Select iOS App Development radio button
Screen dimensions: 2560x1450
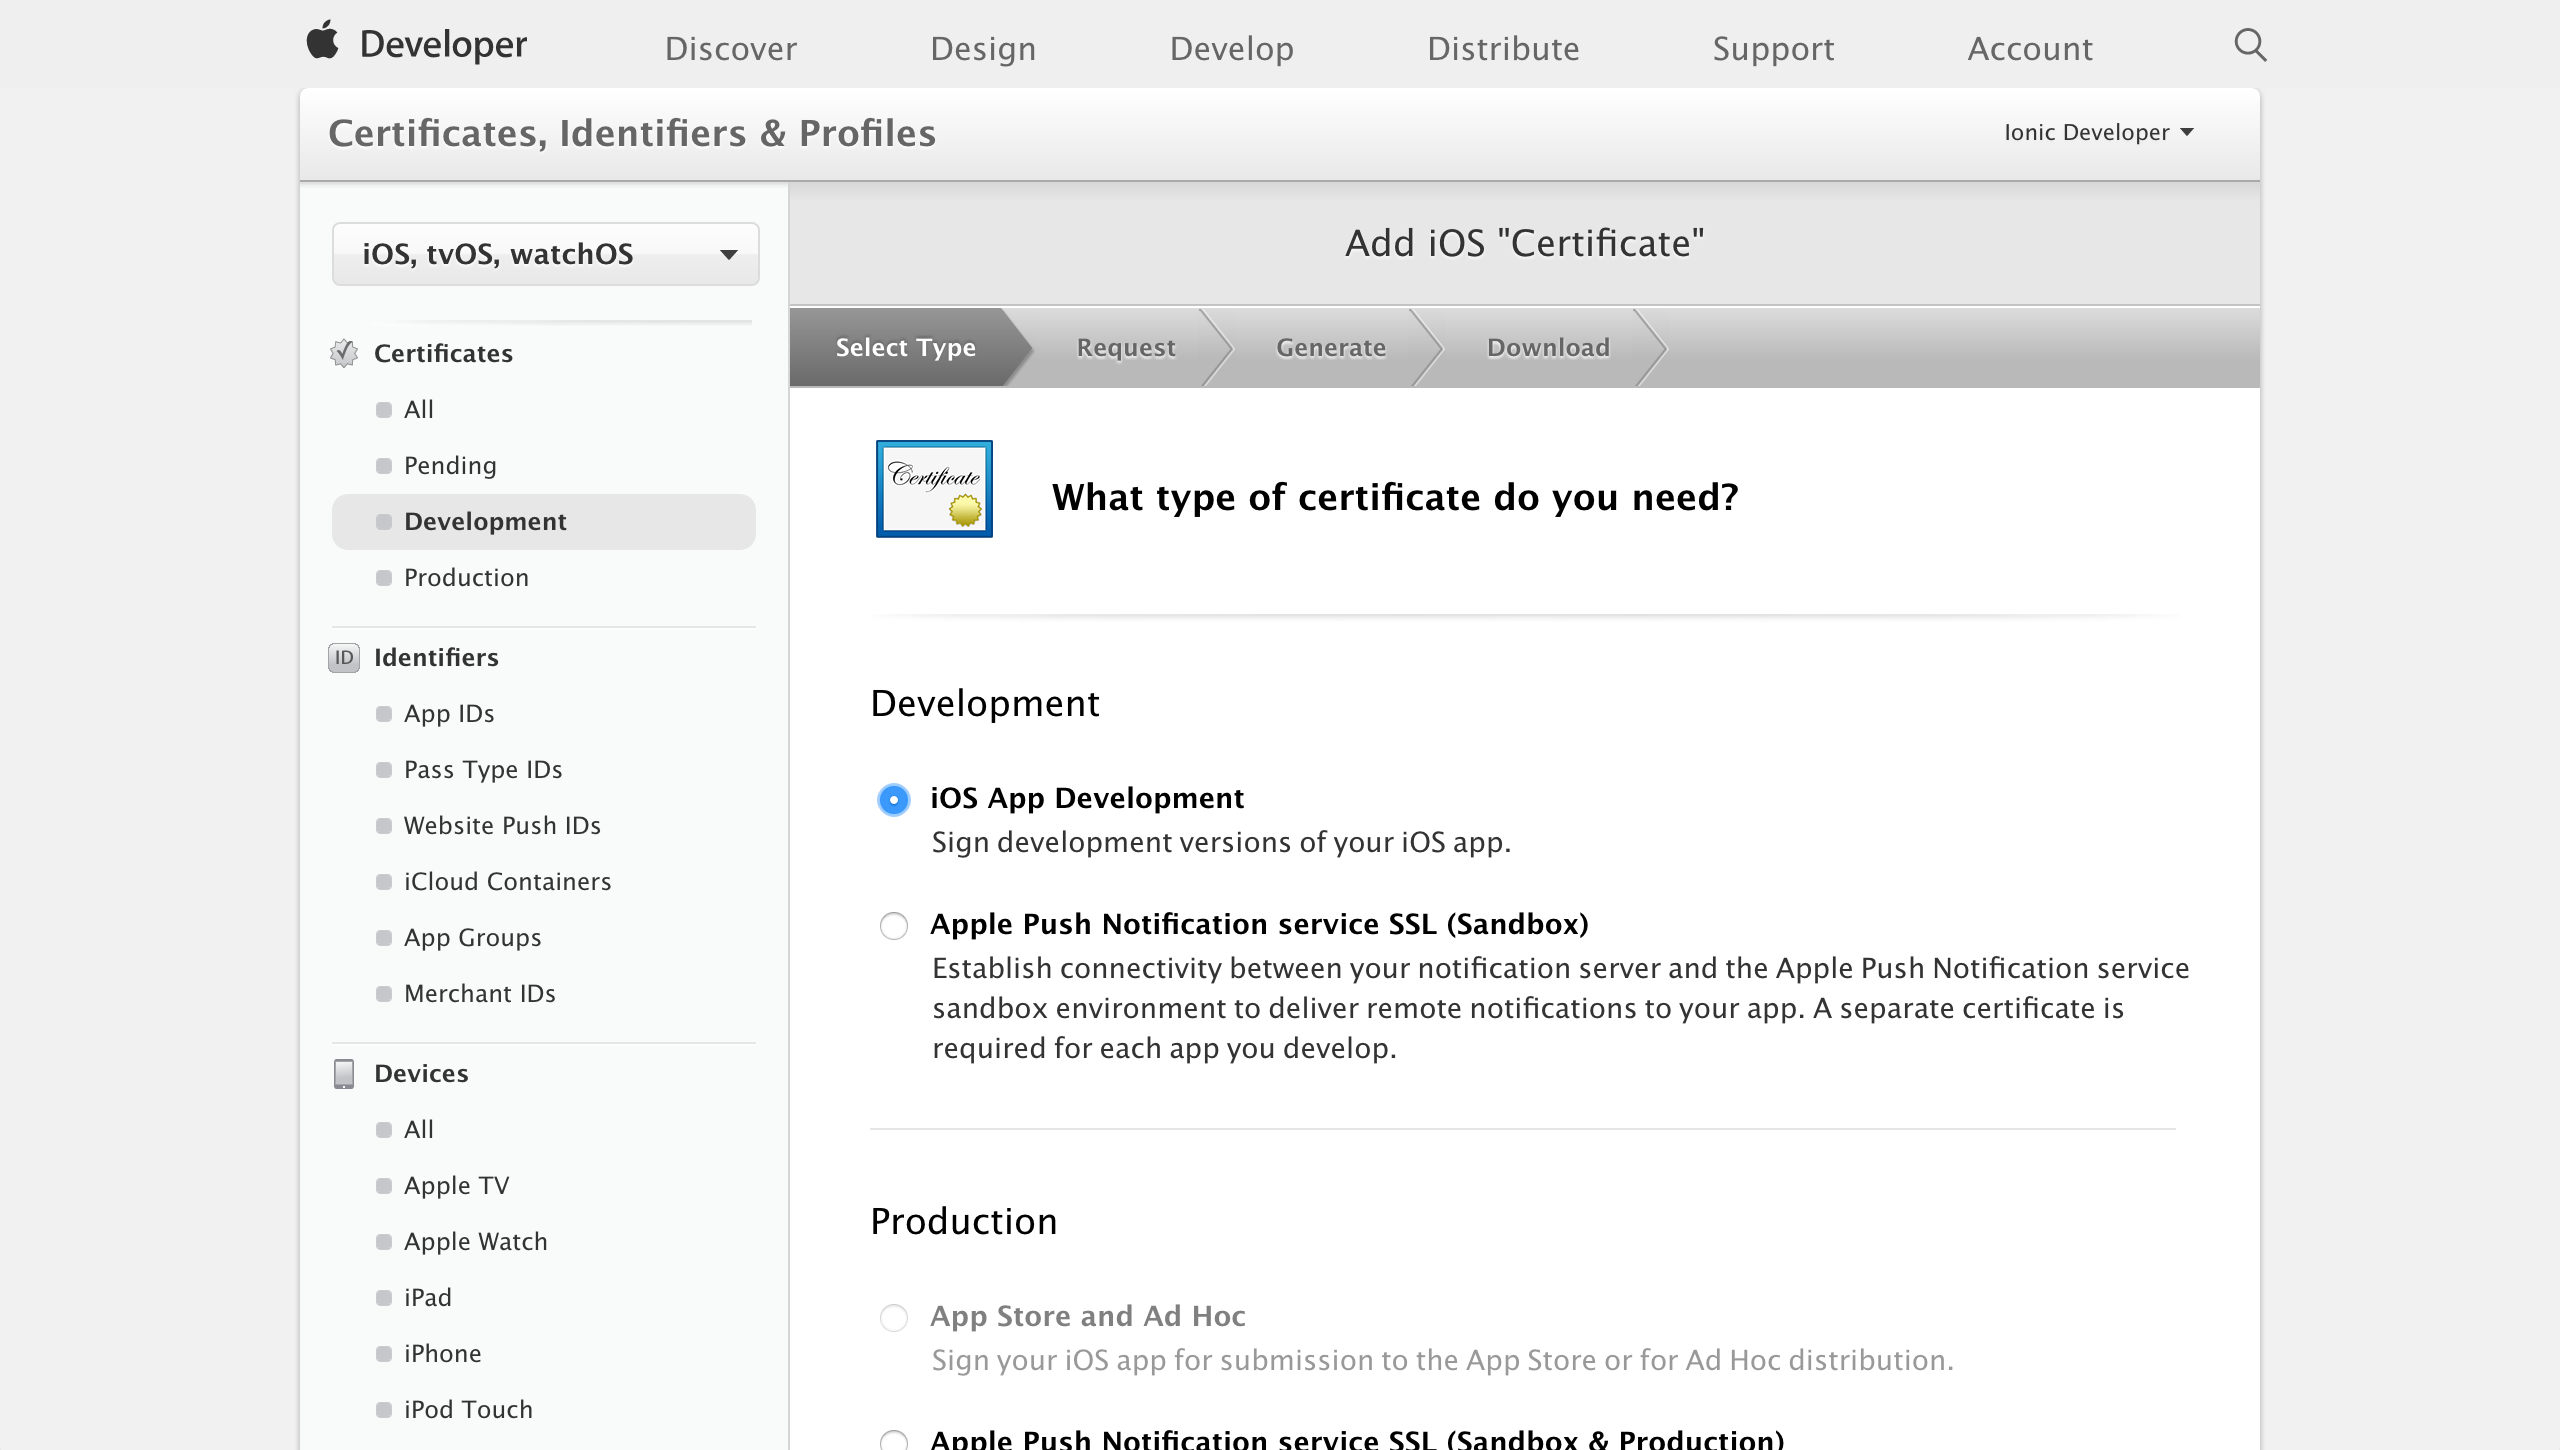click(x=893, y=799)
